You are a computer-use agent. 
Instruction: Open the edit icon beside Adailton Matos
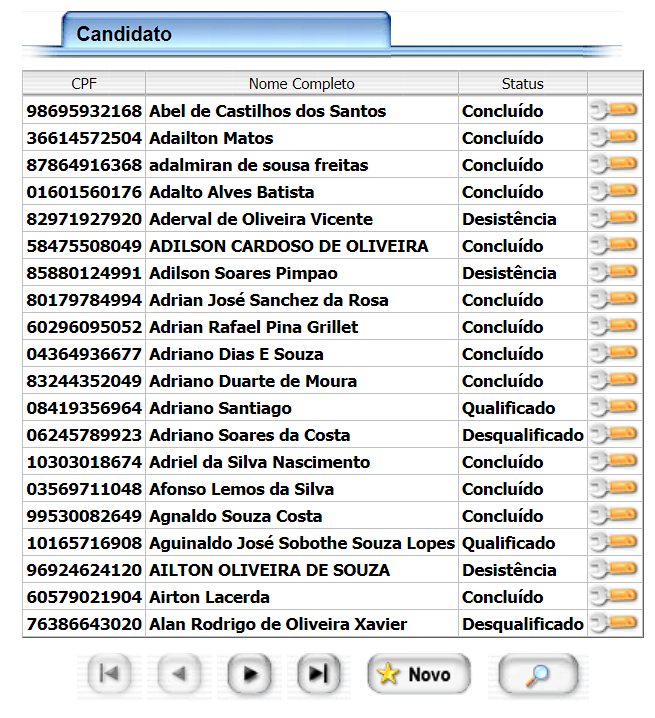(x=614, y=137)
